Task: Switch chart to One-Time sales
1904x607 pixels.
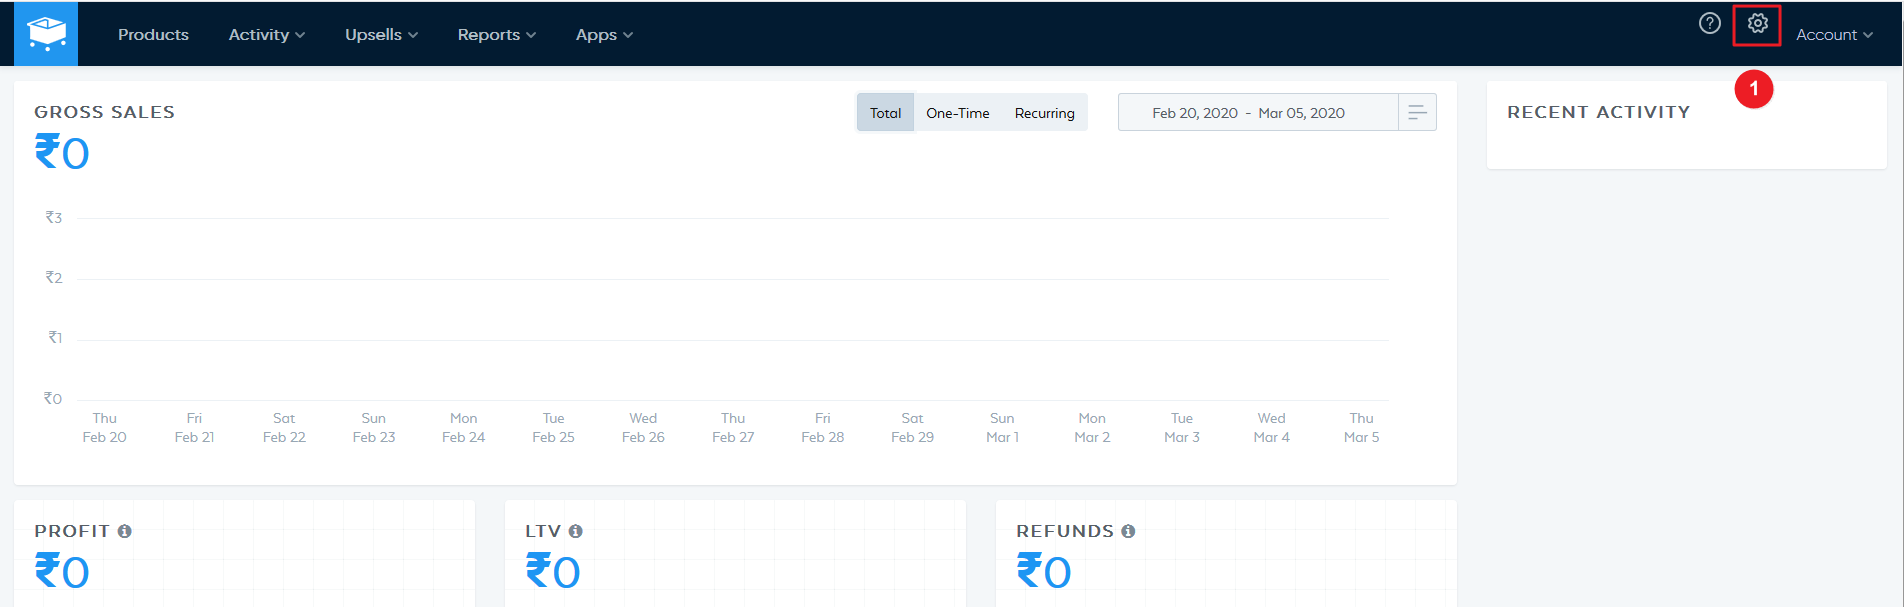Action: tap(957, 113)
